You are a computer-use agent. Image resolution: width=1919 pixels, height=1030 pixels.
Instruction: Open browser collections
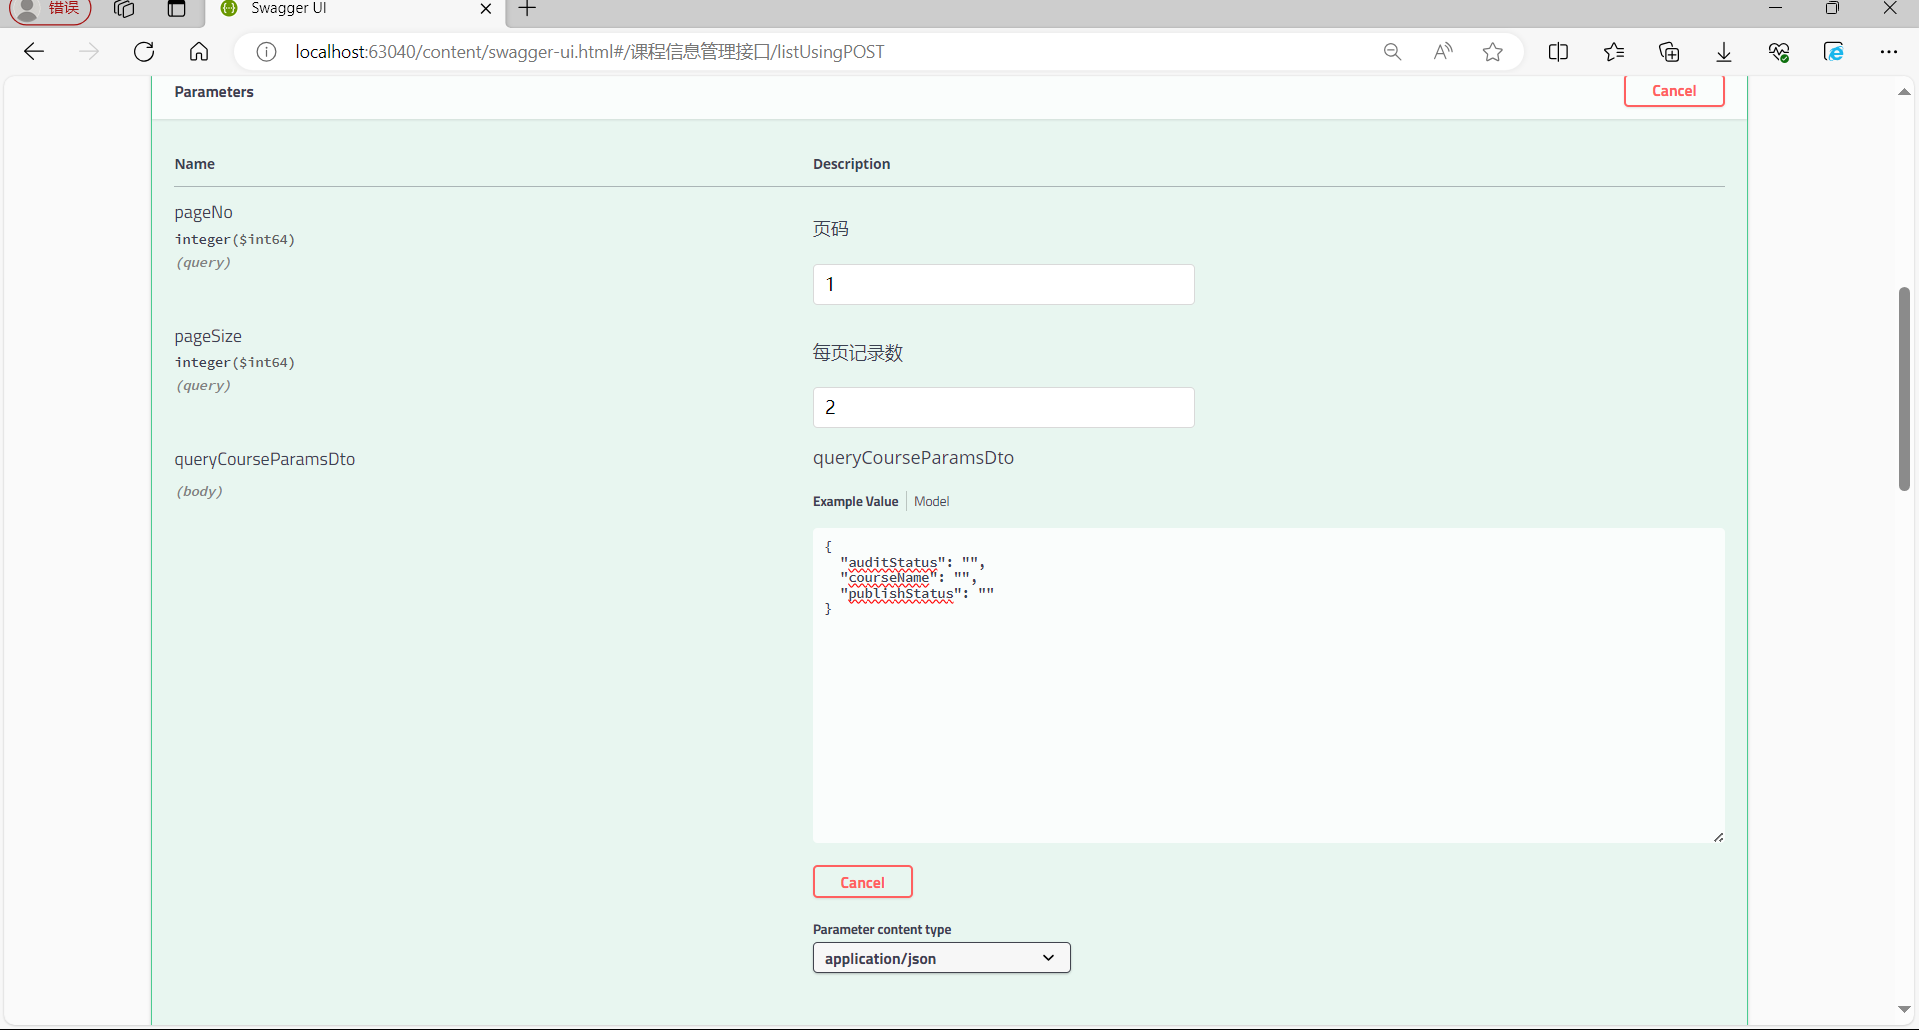(1669, 52)
